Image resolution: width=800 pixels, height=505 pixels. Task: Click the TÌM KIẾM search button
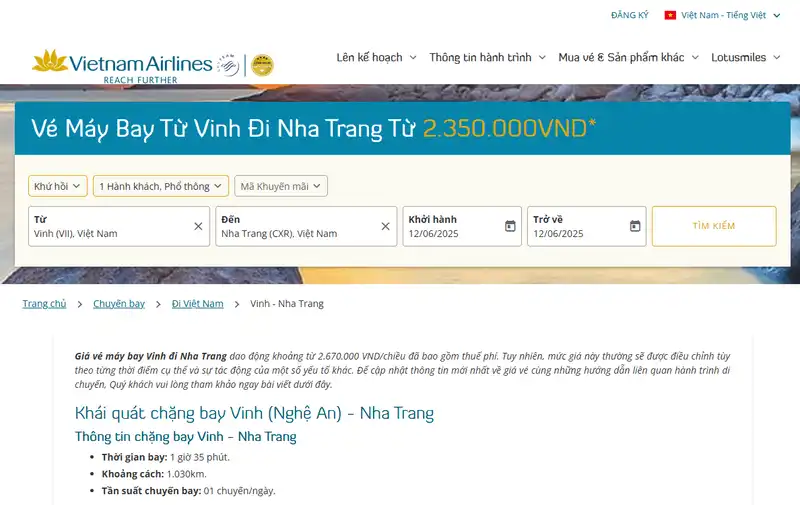pos(714,226)
